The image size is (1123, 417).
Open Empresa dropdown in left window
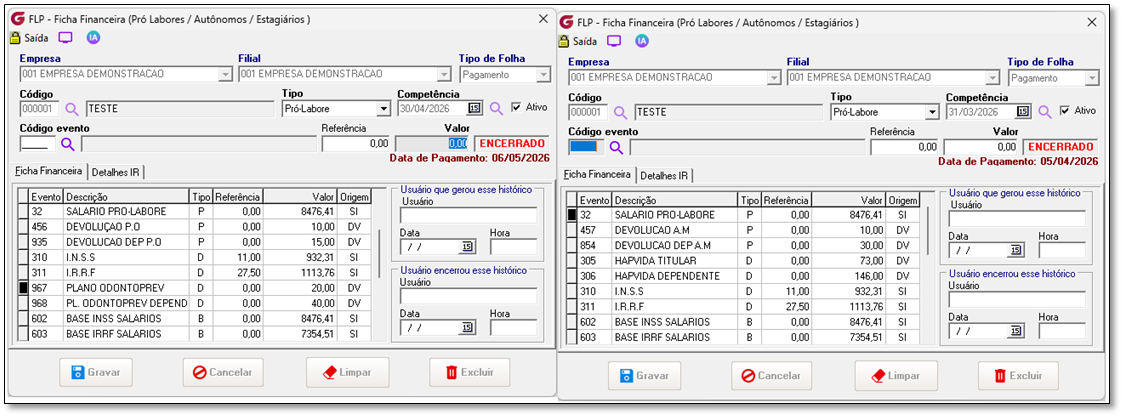pyautogui.click(x=225, y=74)
